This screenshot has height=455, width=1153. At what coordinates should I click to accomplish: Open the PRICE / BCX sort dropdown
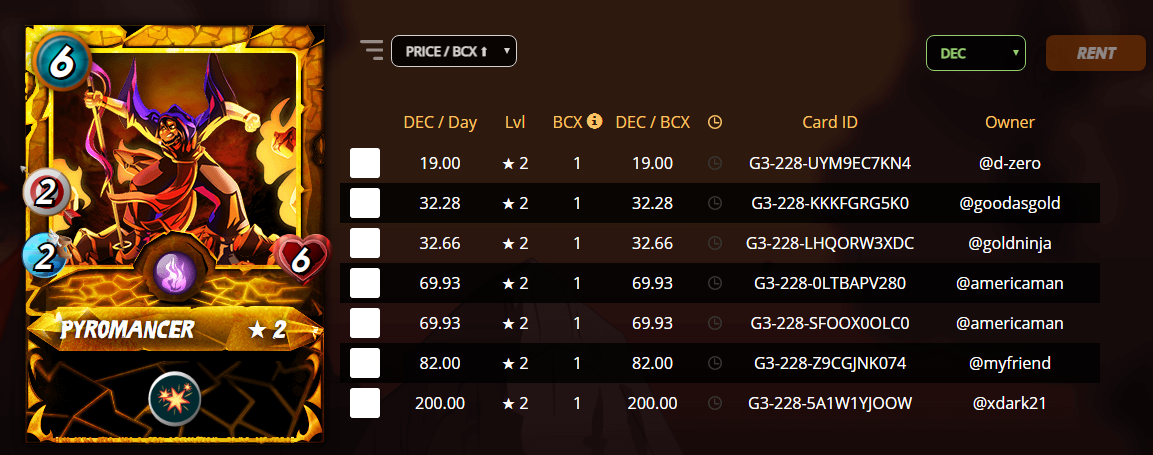[454, 51]
